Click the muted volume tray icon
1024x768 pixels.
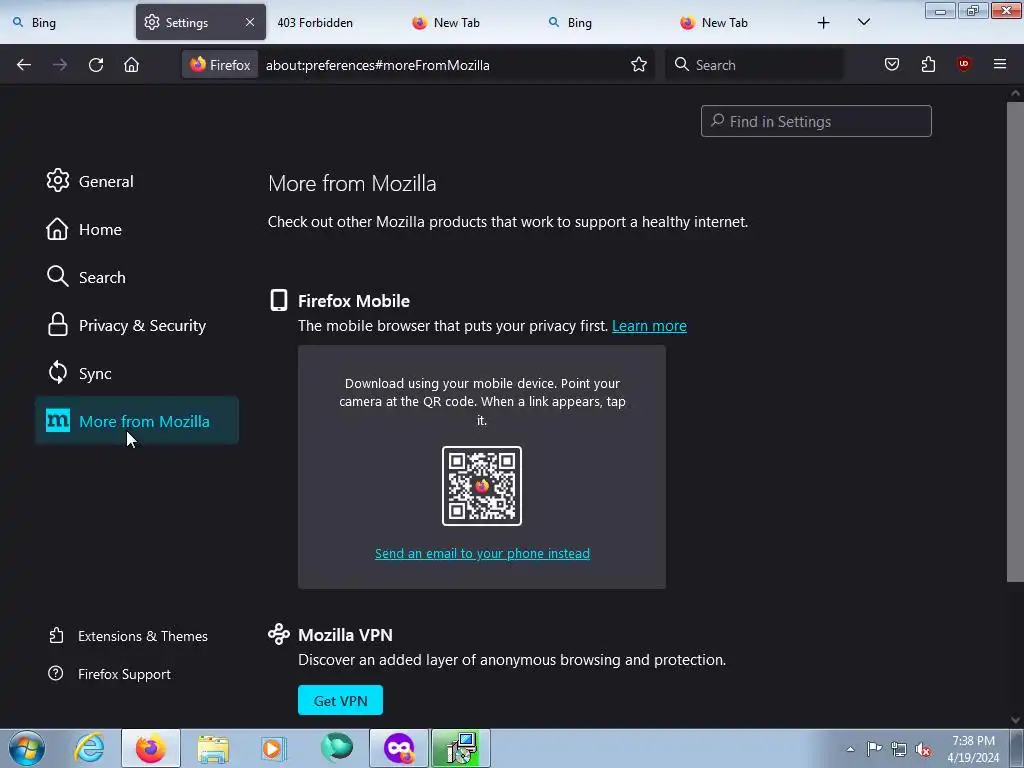pyautogui.click(x=923, y=749)
